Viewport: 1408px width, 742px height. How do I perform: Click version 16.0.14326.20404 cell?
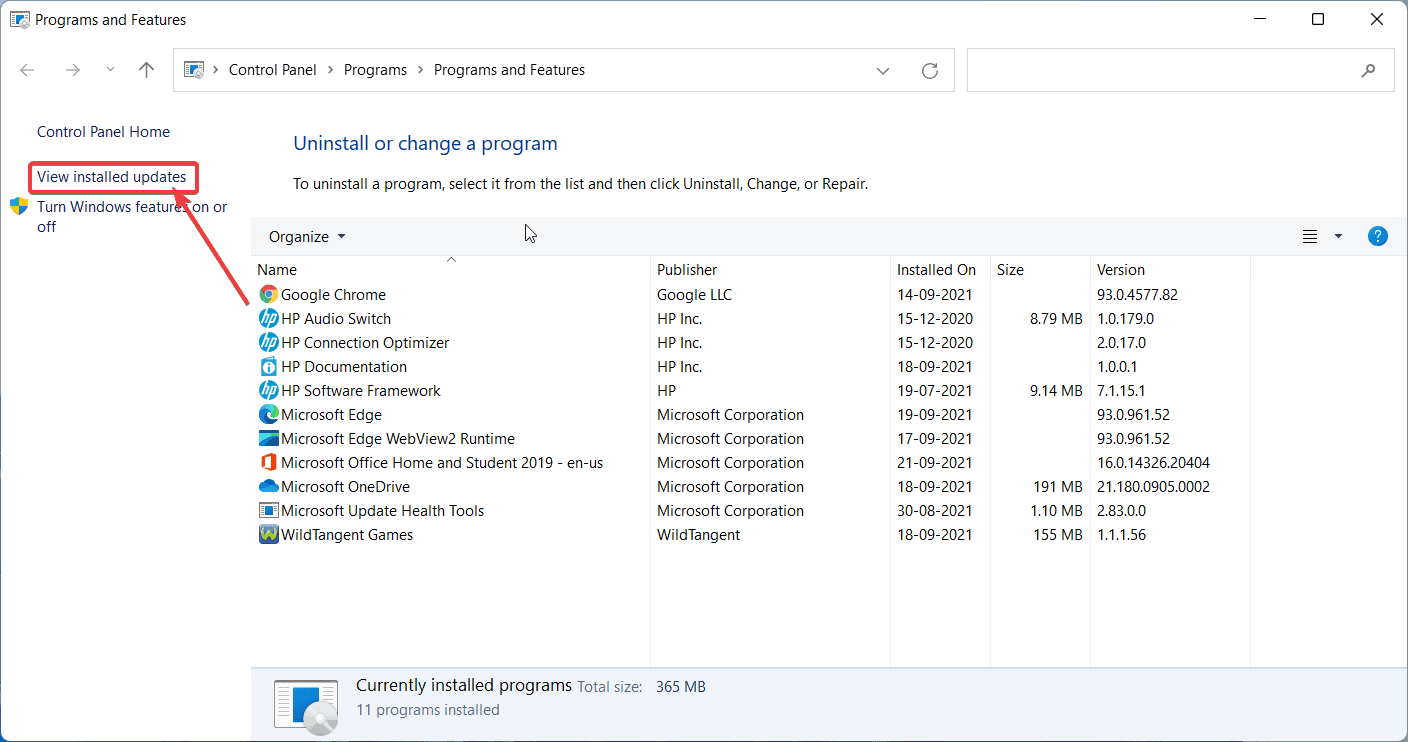[x=1153, y=462]
